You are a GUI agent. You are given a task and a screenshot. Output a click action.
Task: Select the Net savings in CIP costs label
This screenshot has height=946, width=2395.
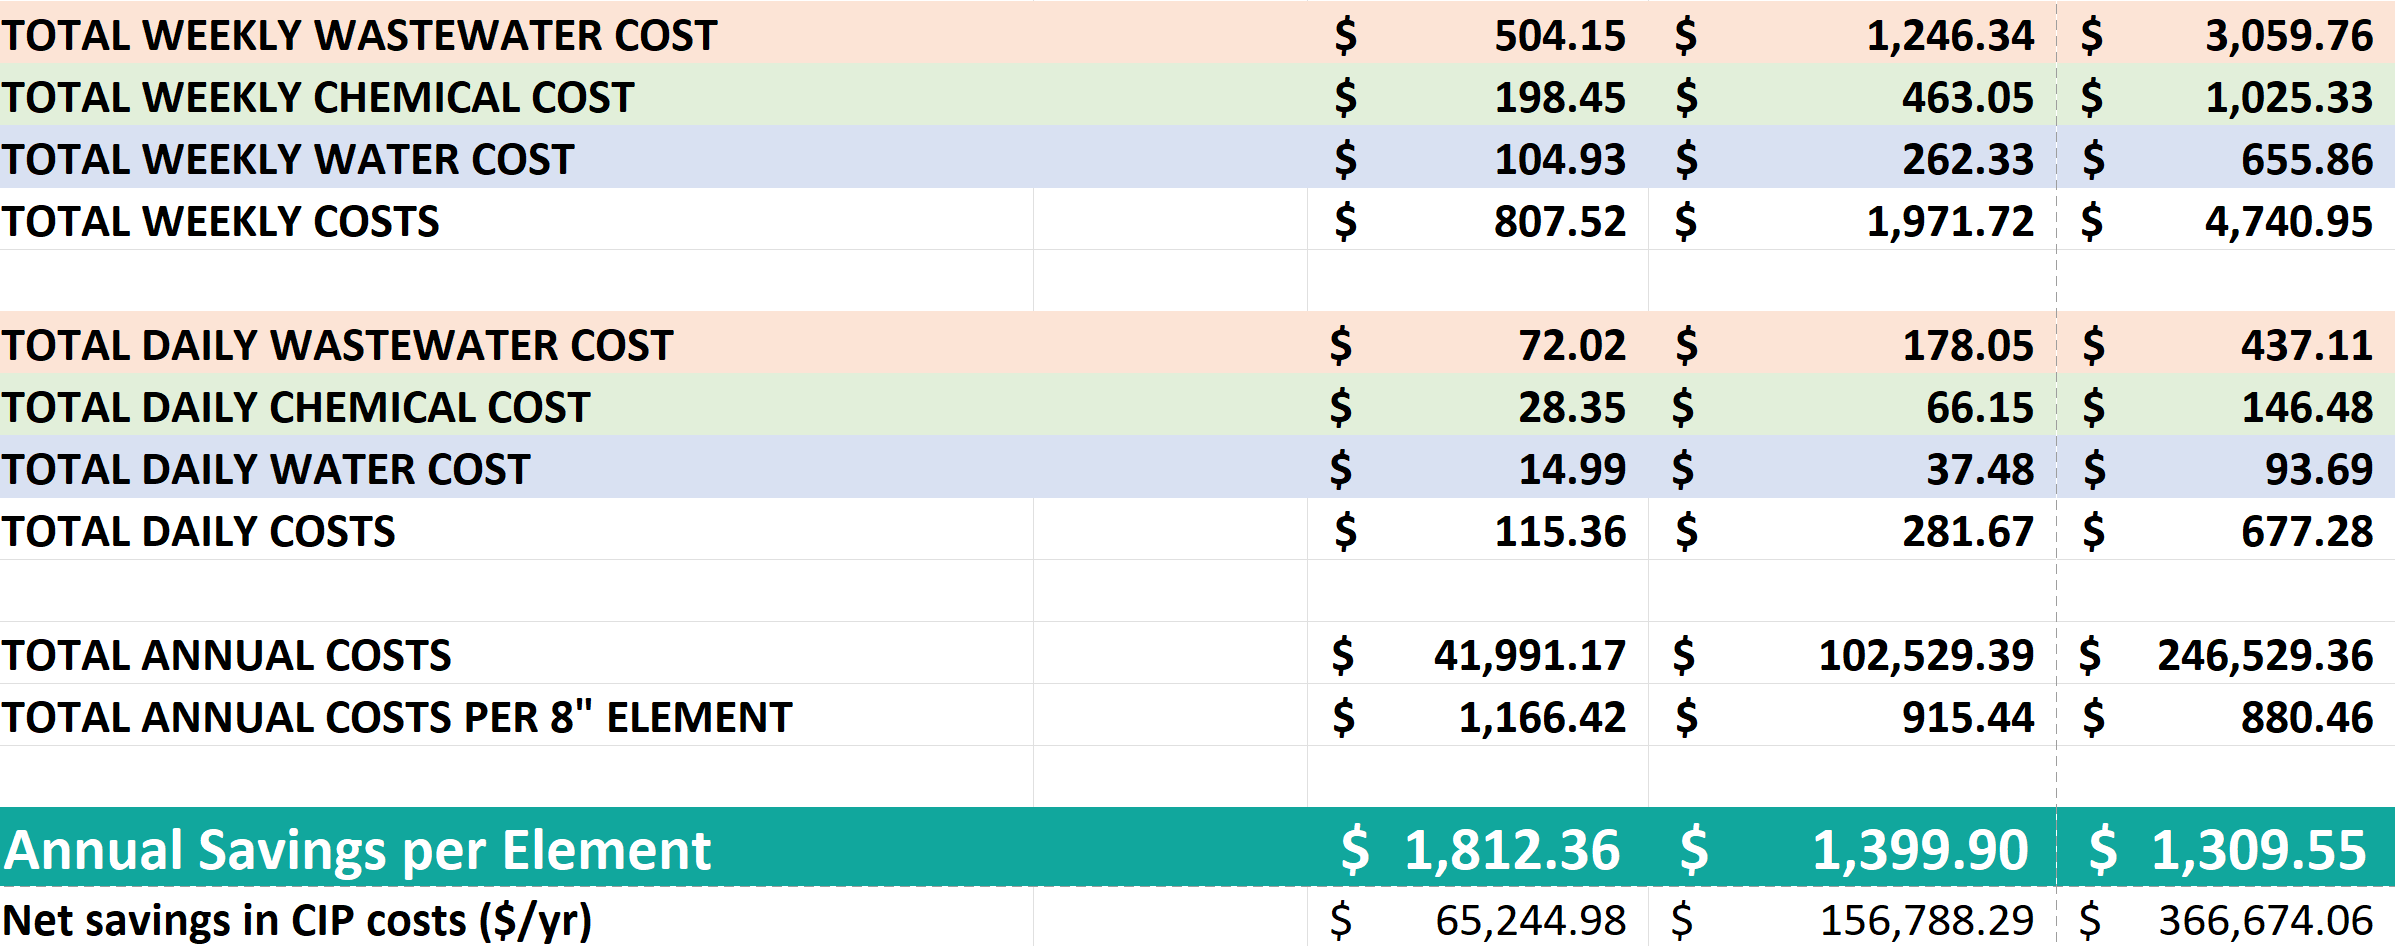click(297, 920)
